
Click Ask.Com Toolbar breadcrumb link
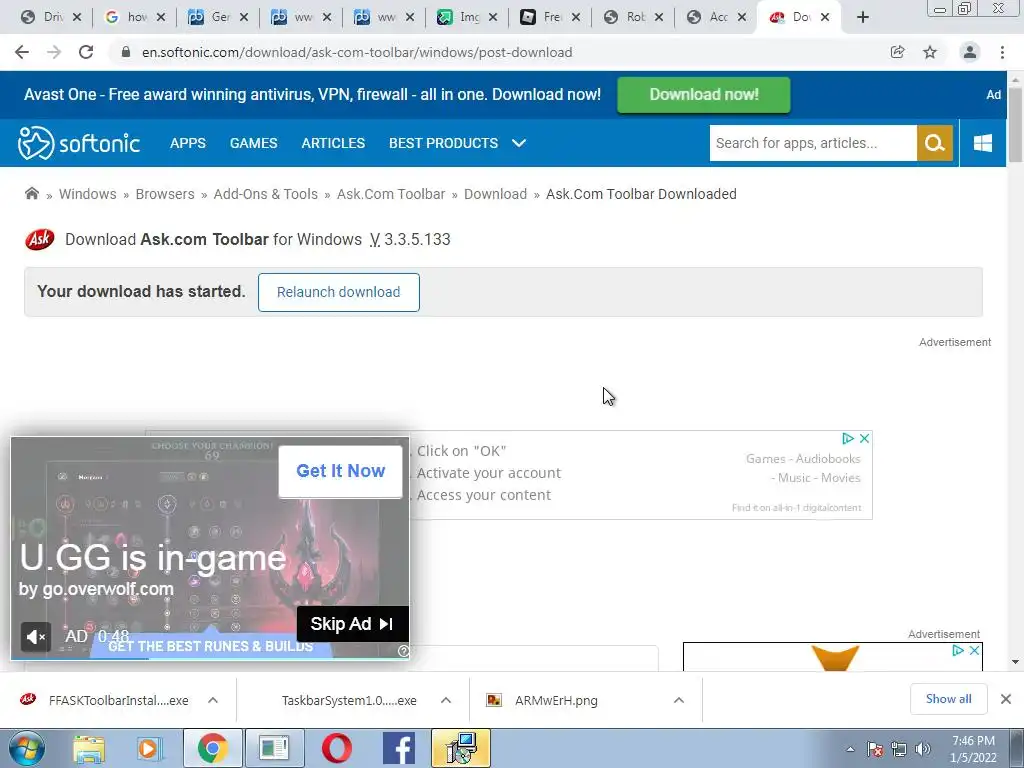pos(391,194)
